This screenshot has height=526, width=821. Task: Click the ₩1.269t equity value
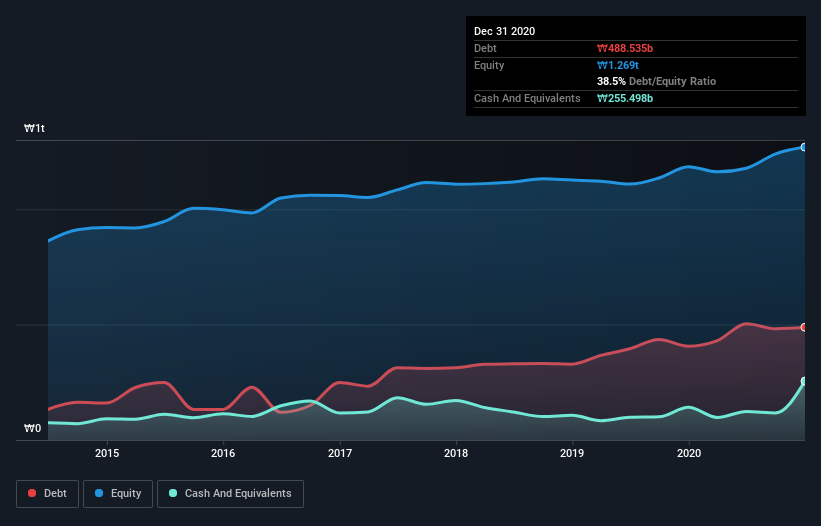pos(618,65)
